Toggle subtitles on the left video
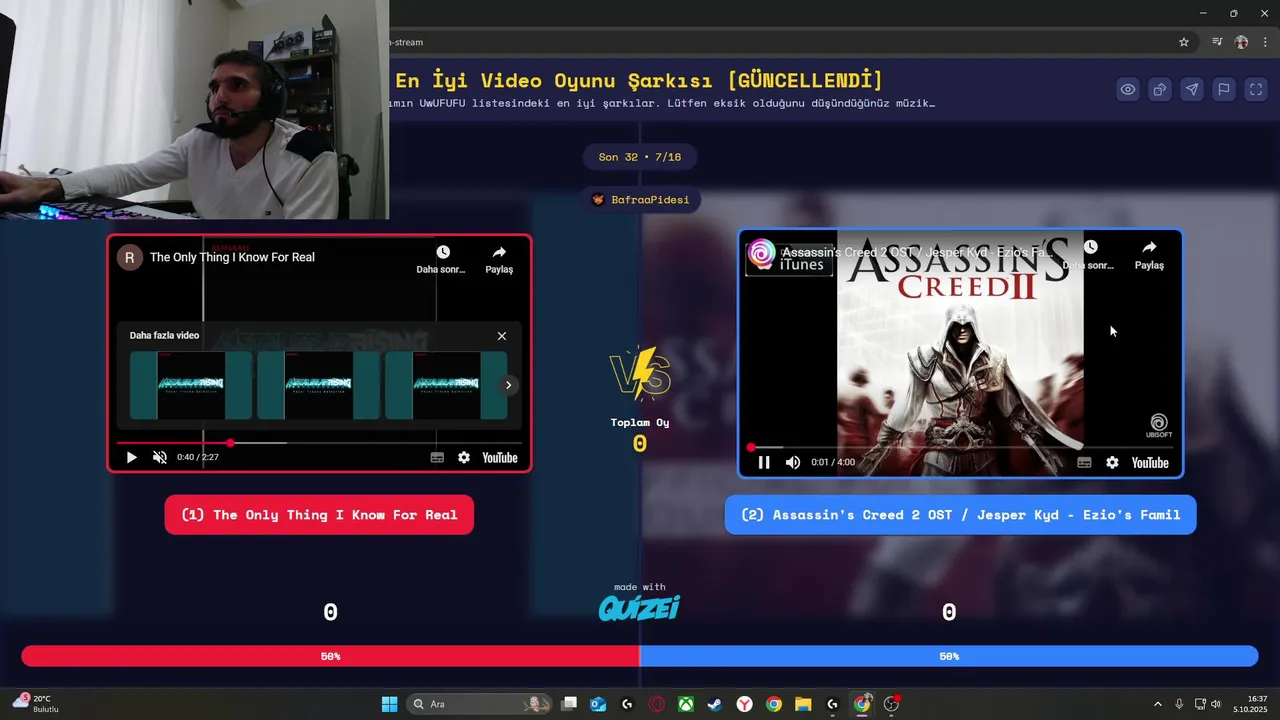Image resolution: width=1280 pixels, height=720 pixels. click(x=437, y=457)
